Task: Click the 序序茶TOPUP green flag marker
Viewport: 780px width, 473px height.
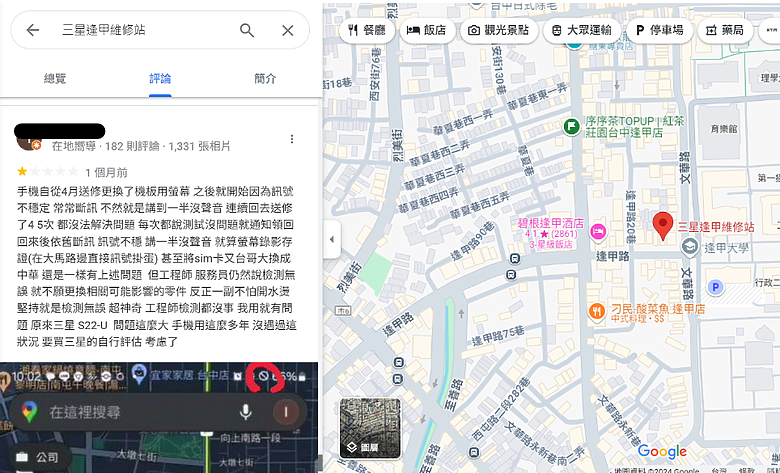Action: 571,126
